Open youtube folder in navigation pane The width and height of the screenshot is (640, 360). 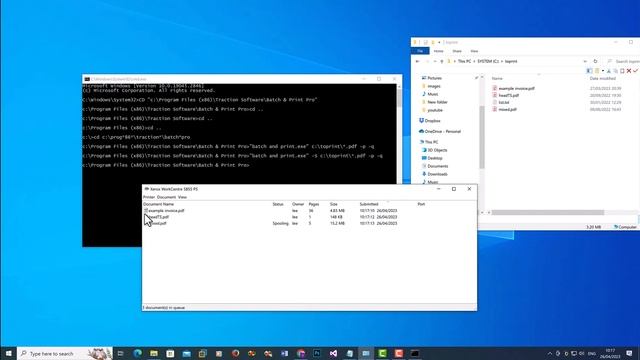click(x=435, y=110)
